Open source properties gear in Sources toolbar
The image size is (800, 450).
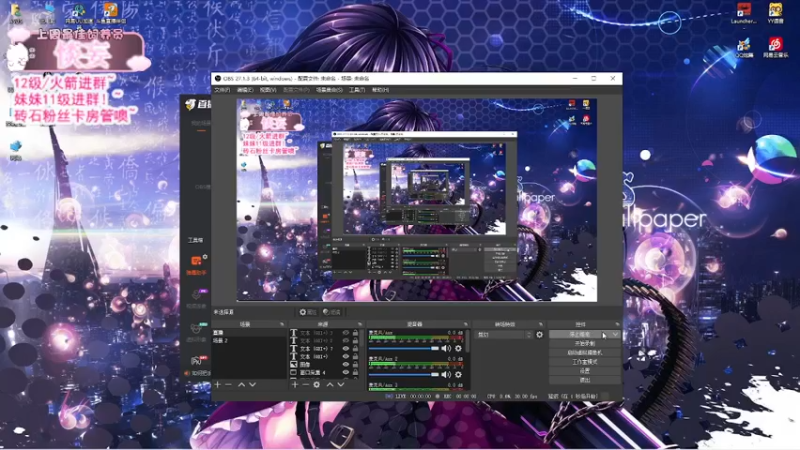coord(317,384)
